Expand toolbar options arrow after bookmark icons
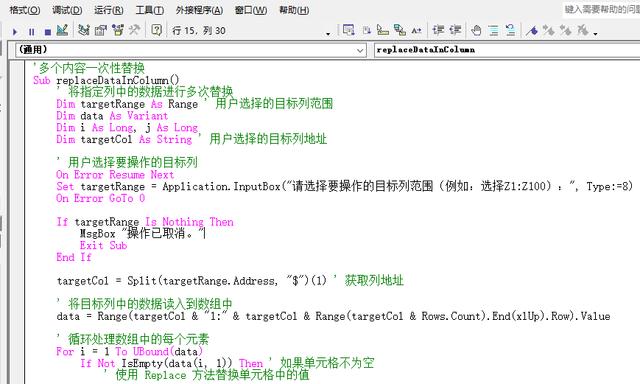 (x=596, y=33)
